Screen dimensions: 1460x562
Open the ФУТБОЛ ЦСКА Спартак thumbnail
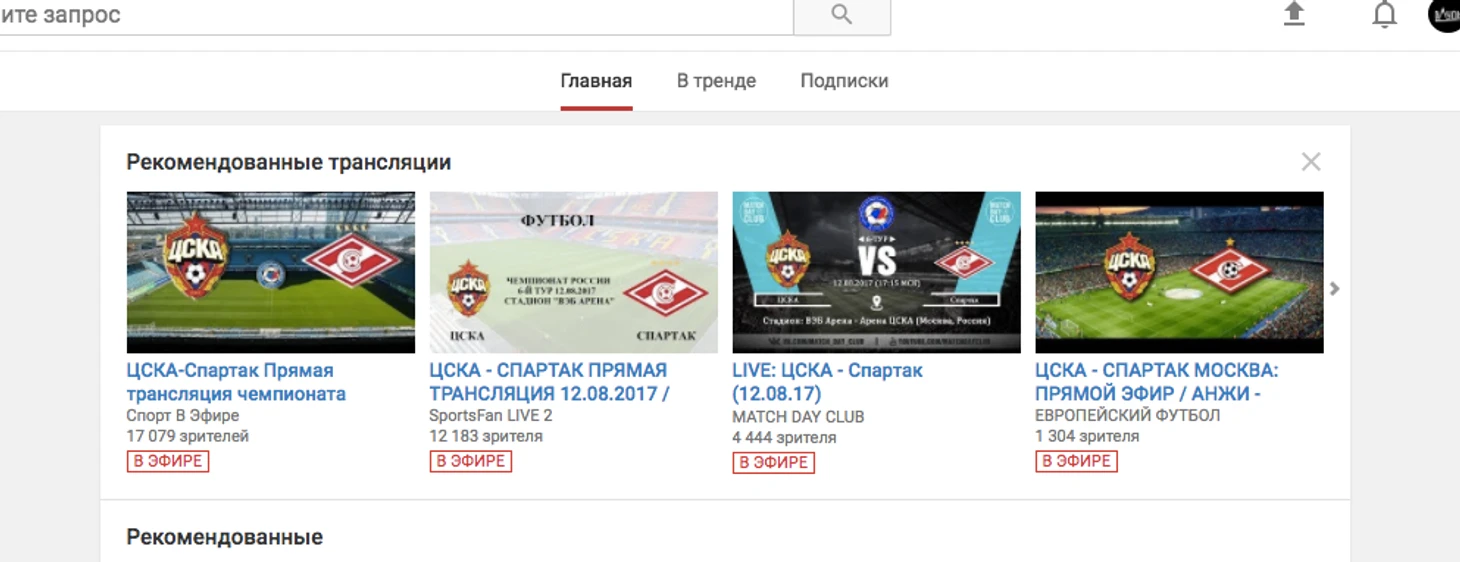tap(574, 272)
